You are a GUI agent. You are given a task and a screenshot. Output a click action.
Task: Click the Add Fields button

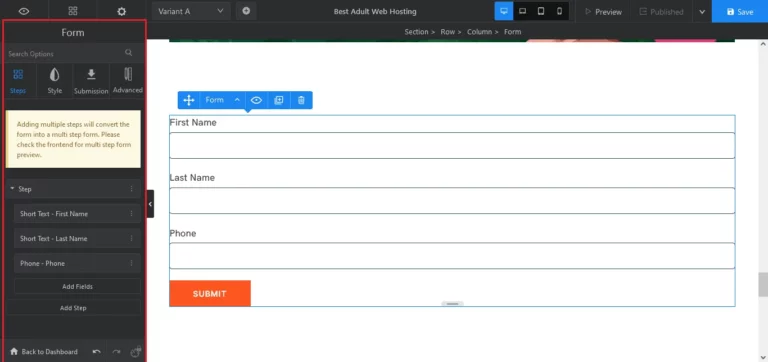(77, 287)
